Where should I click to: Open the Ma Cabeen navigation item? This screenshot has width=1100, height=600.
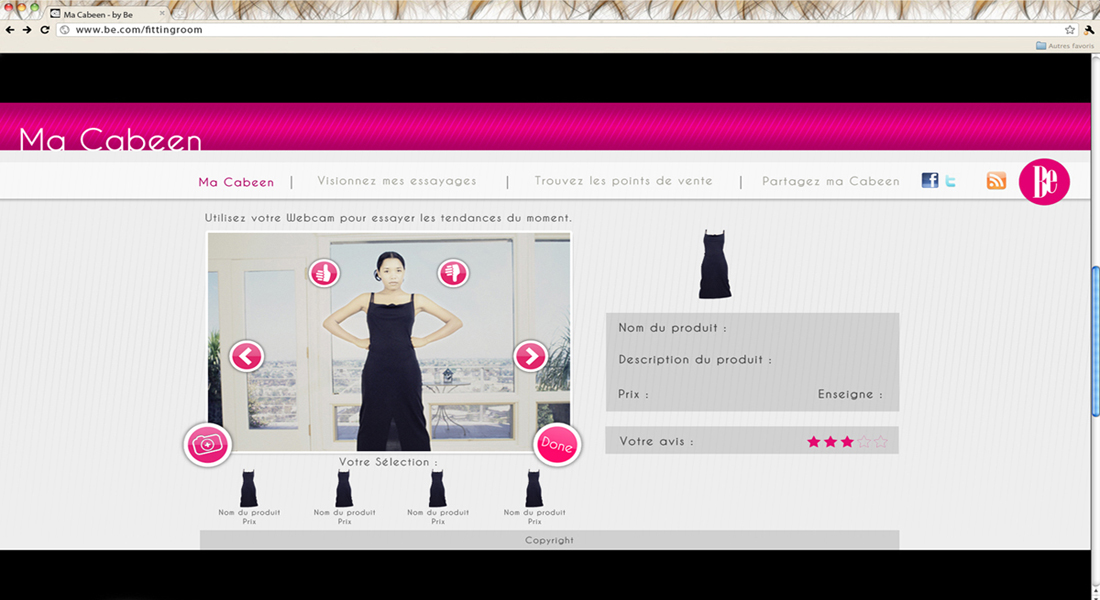pyautogui.click(x=236, y=182)
